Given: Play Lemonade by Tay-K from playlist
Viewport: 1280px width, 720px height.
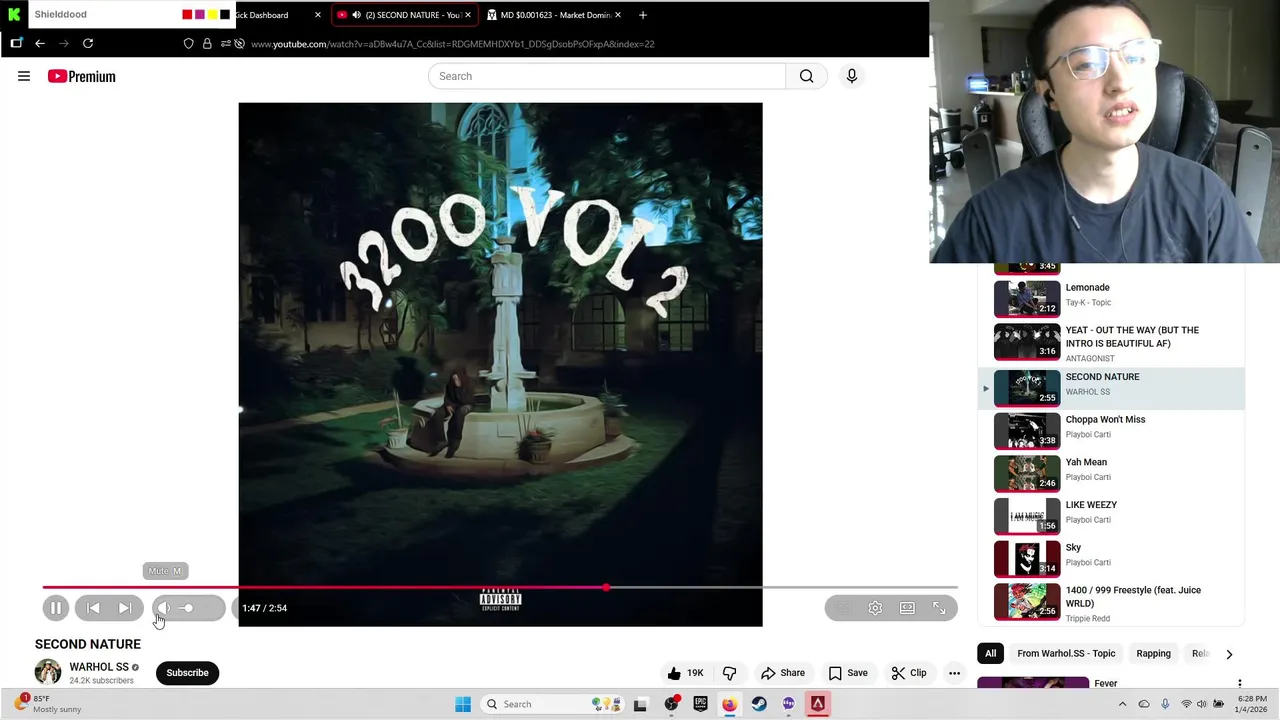Looking at the screenshot, I should 1110,297.
